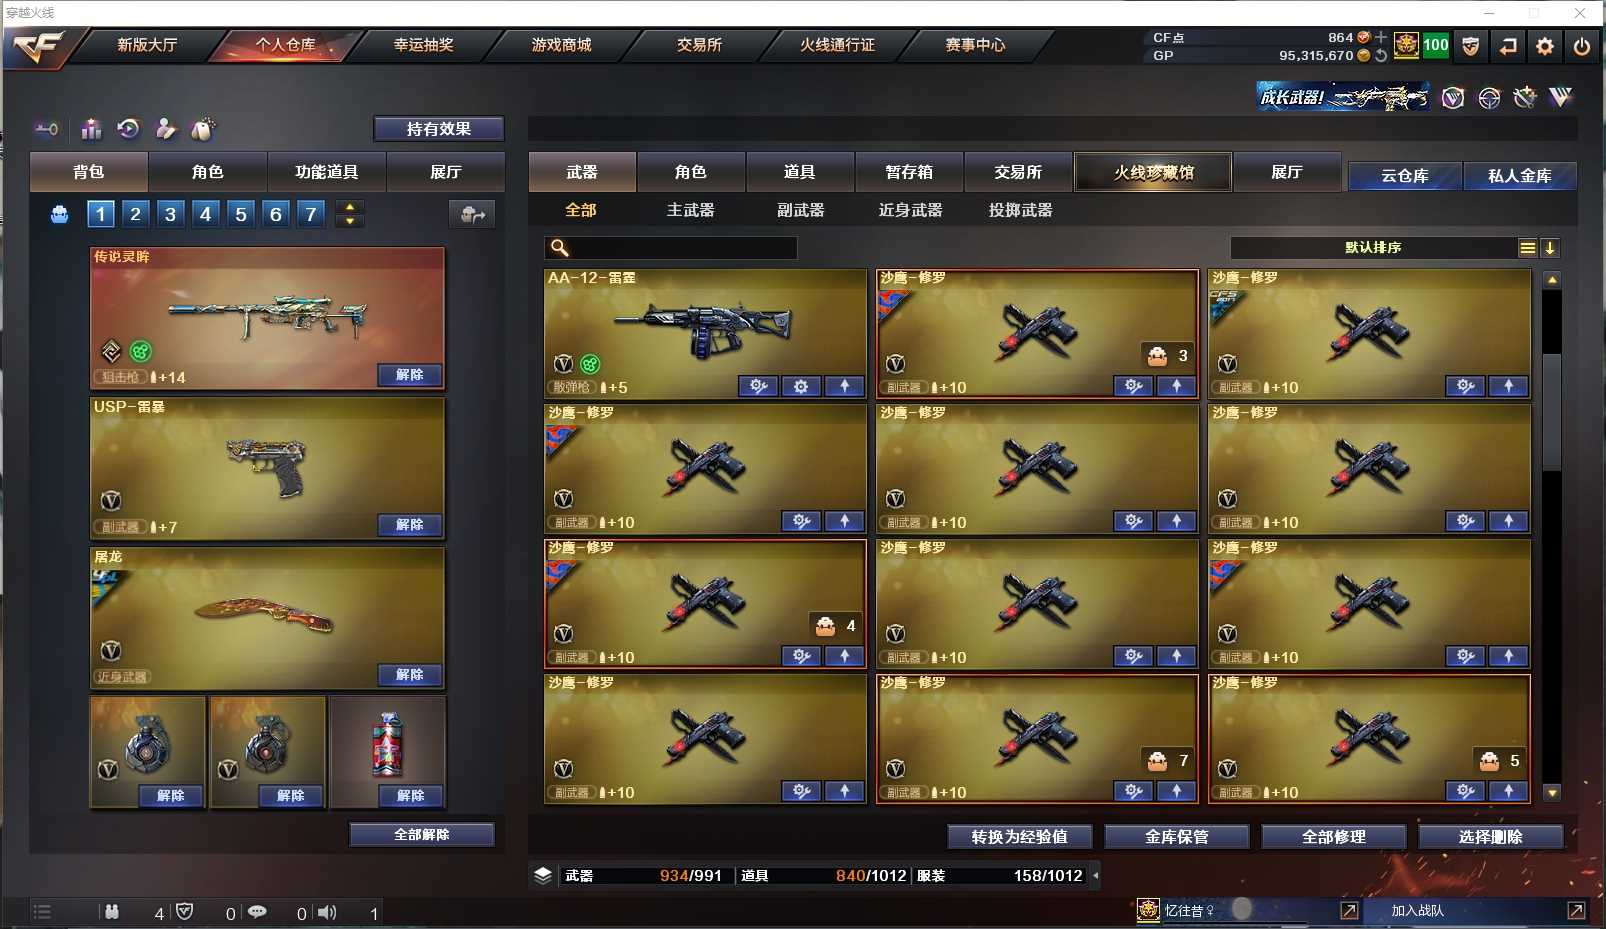Open settings gear in the top bar
This screenshot has height=929, width=1606.
pyautogui.click(x=1545, y=46)
